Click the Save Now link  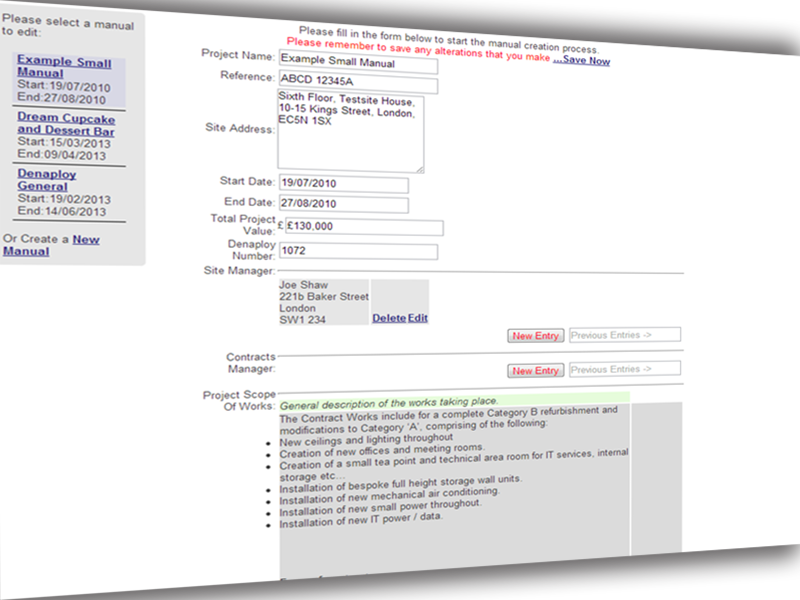pos(581,60)
